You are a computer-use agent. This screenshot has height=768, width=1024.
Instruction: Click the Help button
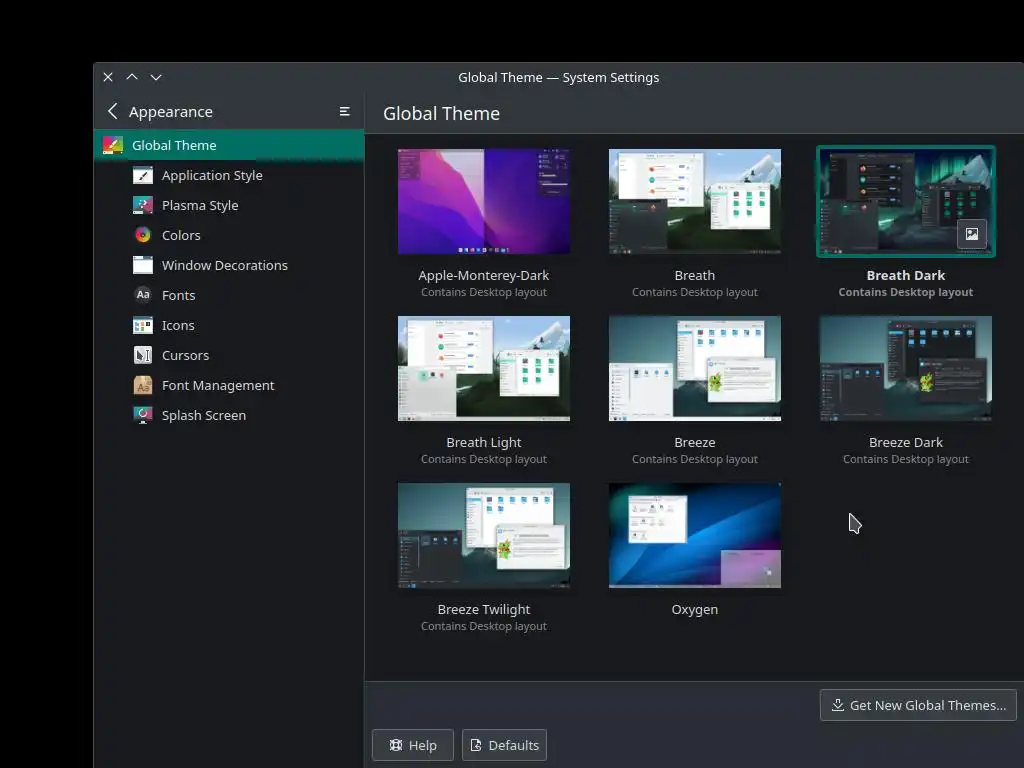pos(413,745)
